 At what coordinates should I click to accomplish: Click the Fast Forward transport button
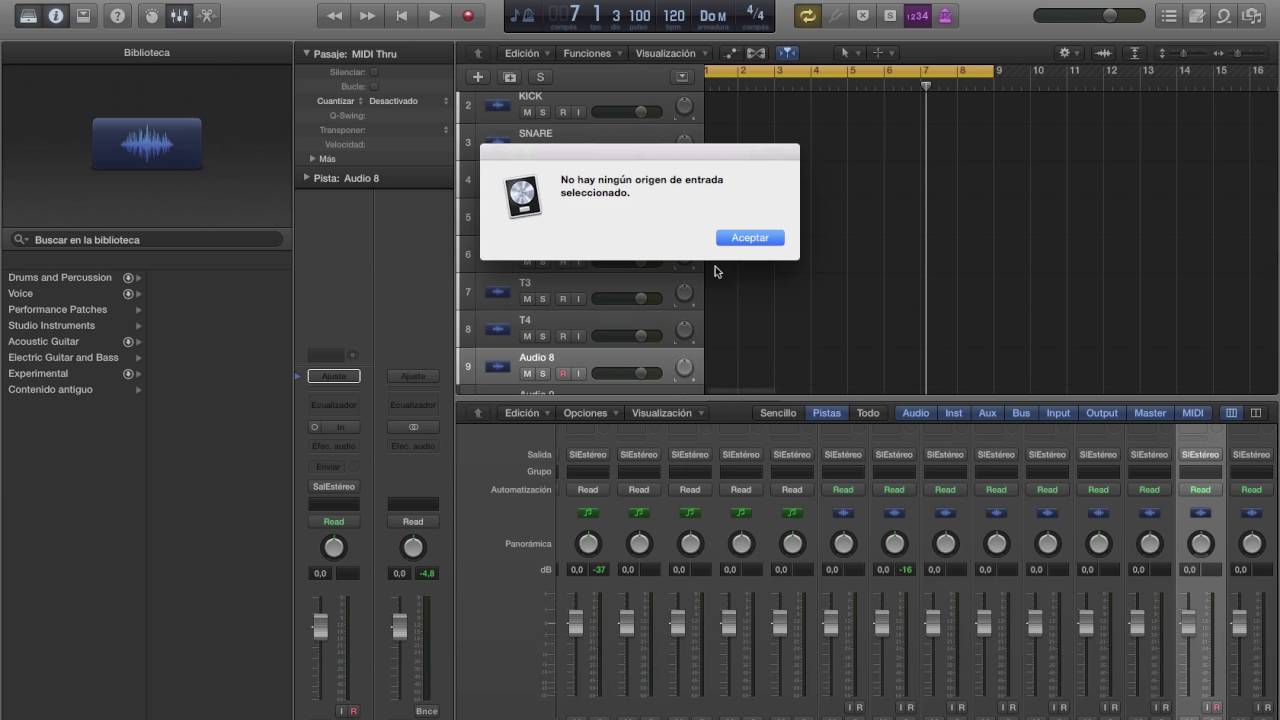(367, 16)
